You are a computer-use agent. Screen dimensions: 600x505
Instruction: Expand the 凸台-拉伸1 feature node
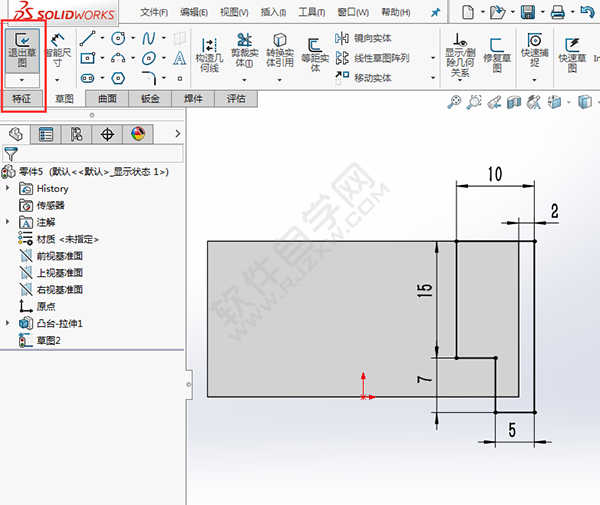click(x=7, y=323)
